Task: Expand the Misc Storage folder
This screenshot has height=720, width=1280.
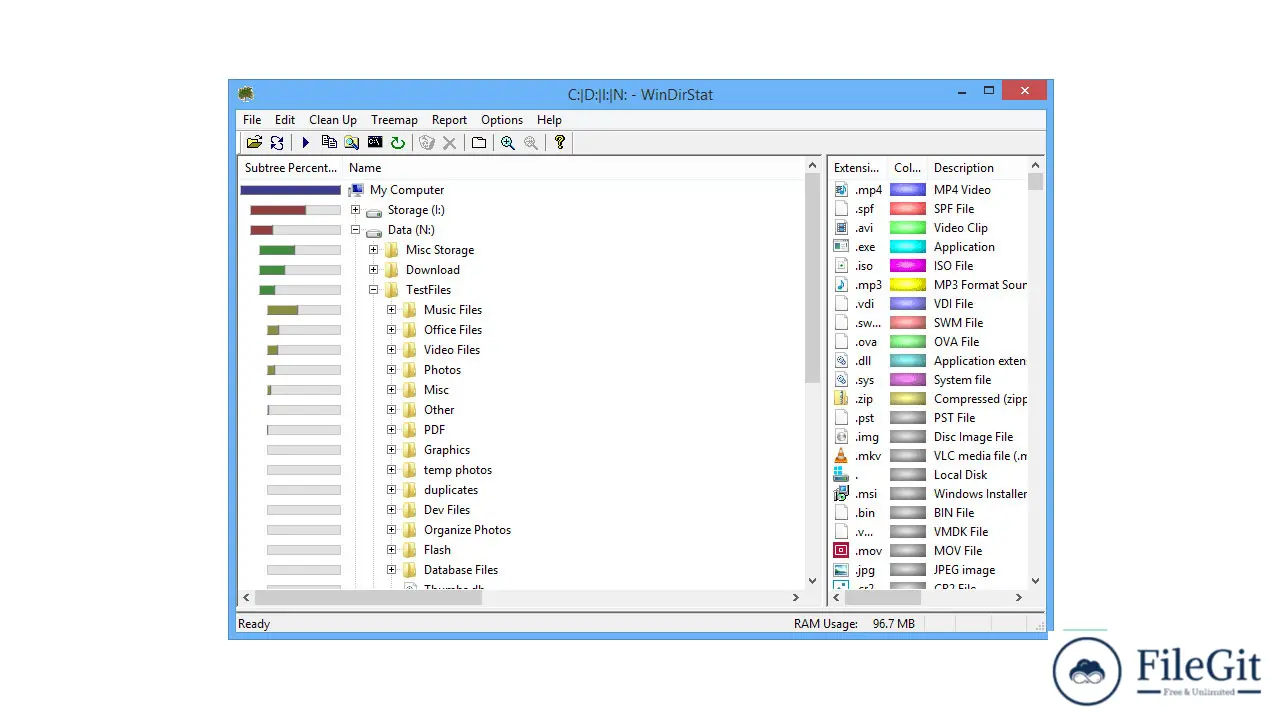Action: point(373,250)
